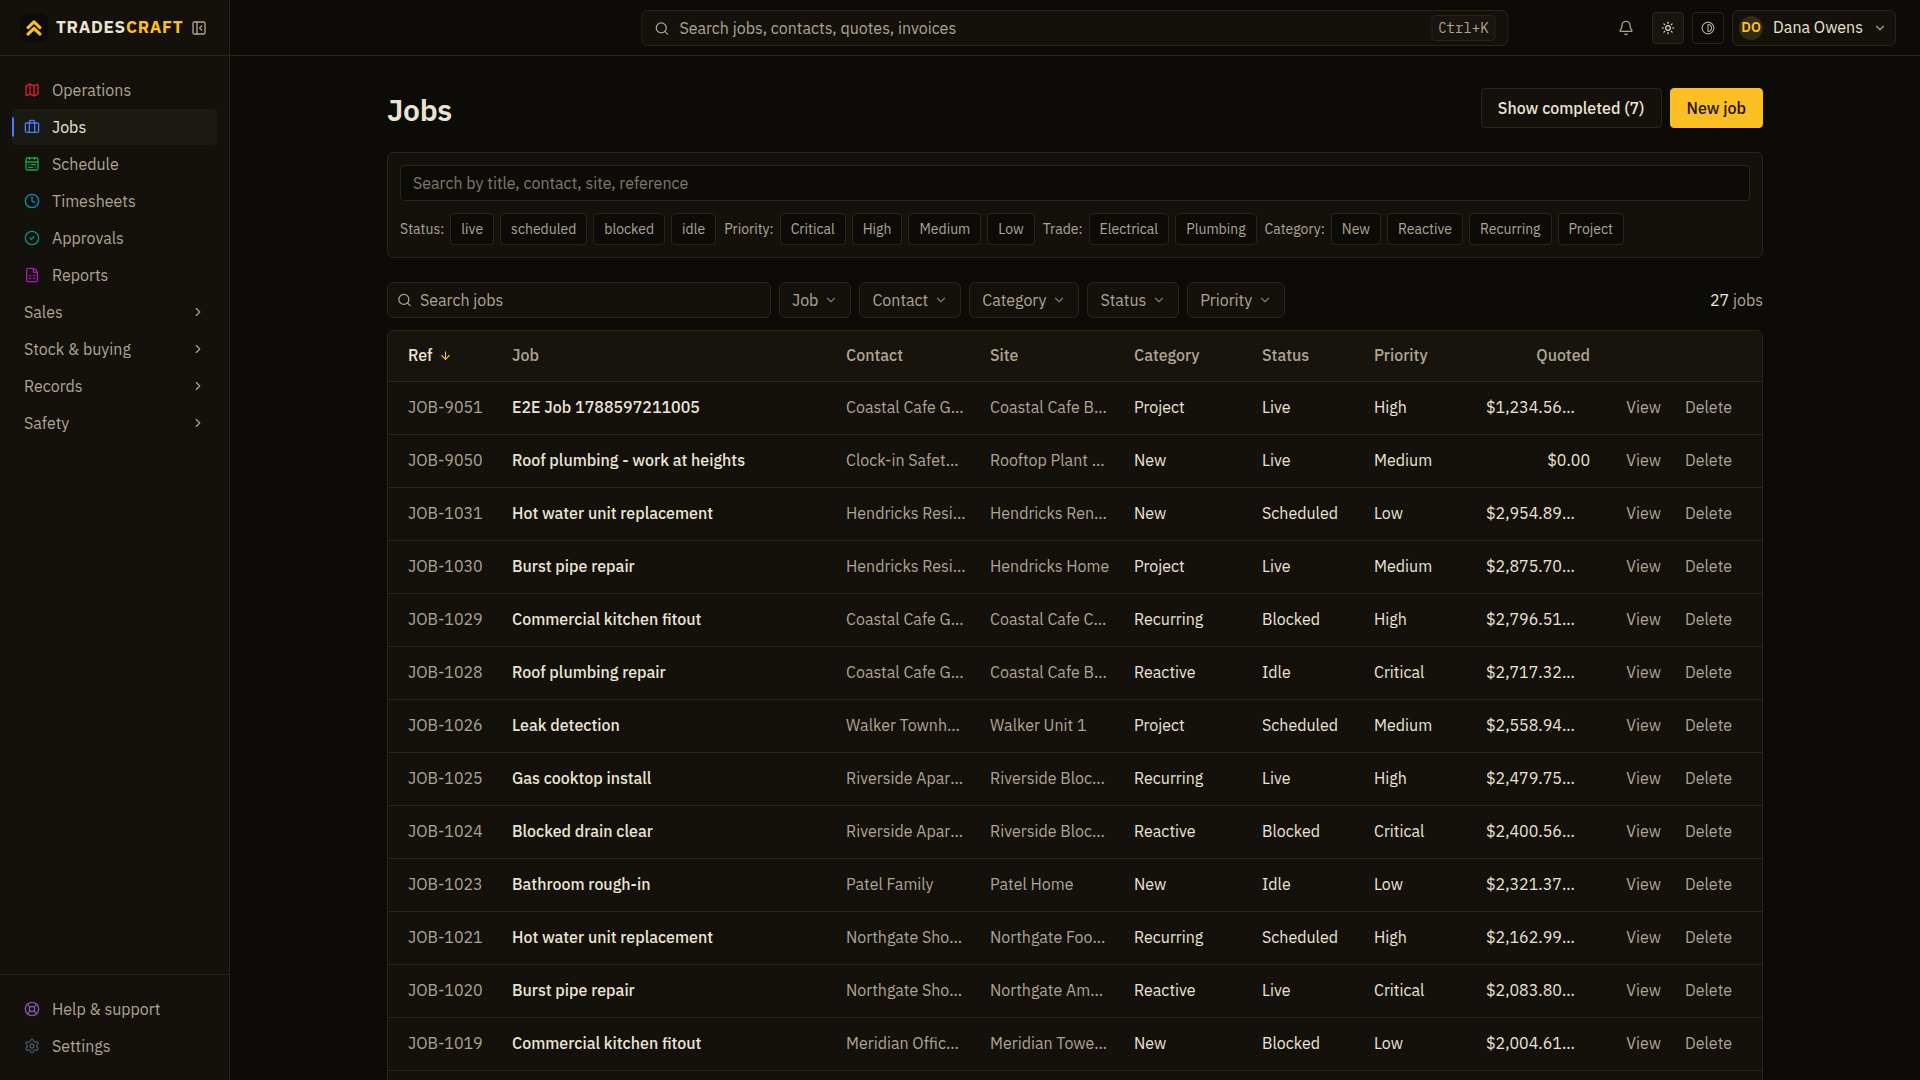The image size is (1920, 1080).
Task: Click Settings gear icon
Action: tap(32, 1046)
